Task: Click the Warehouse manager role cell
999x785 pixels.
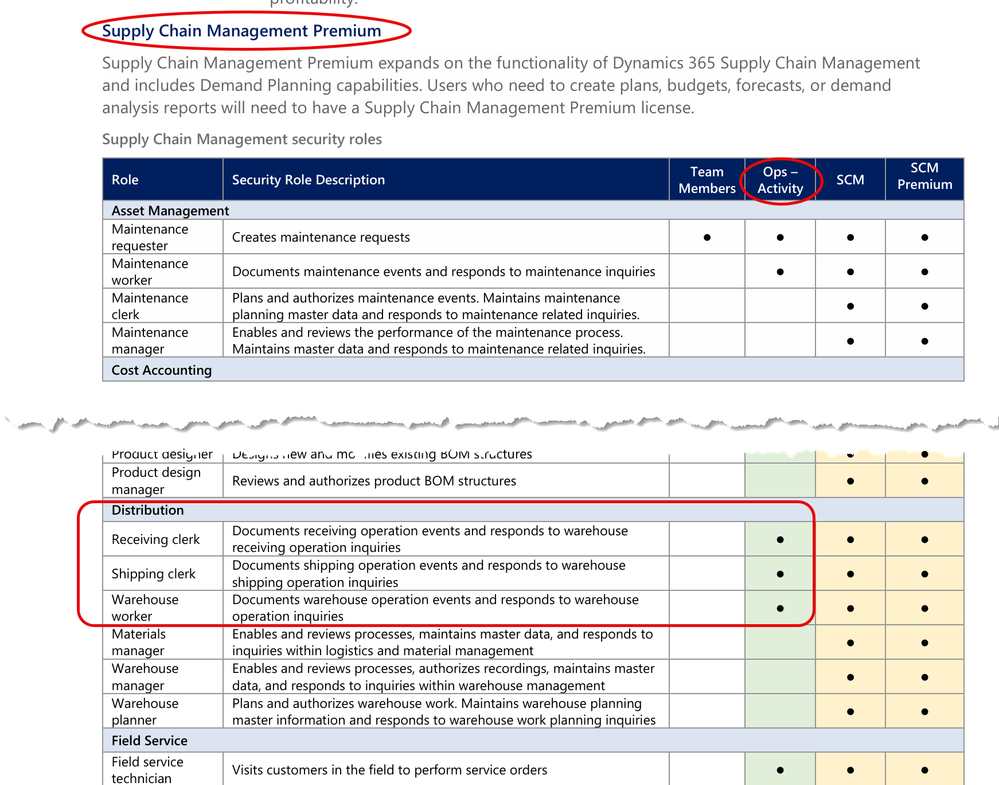Action: tap(162, 677)
